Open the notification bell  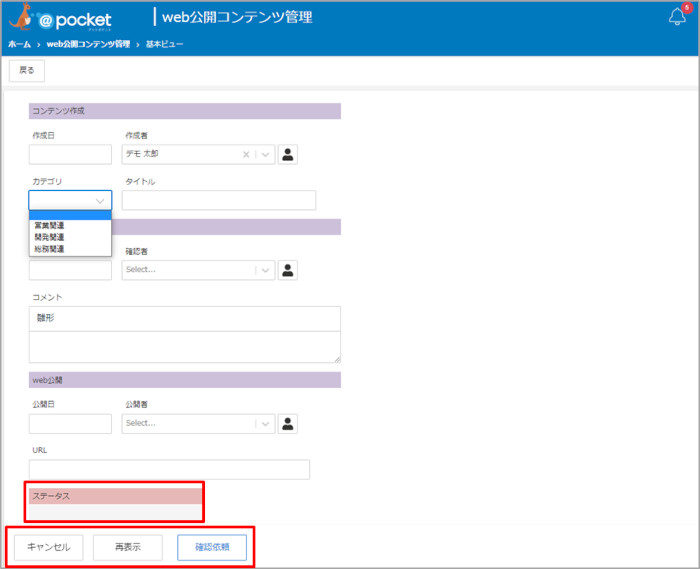(677, 17)
